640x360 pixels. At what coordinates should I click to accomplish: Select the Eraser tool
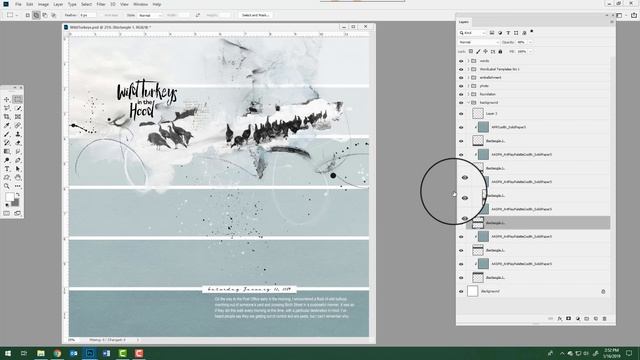tap(18, 143)
